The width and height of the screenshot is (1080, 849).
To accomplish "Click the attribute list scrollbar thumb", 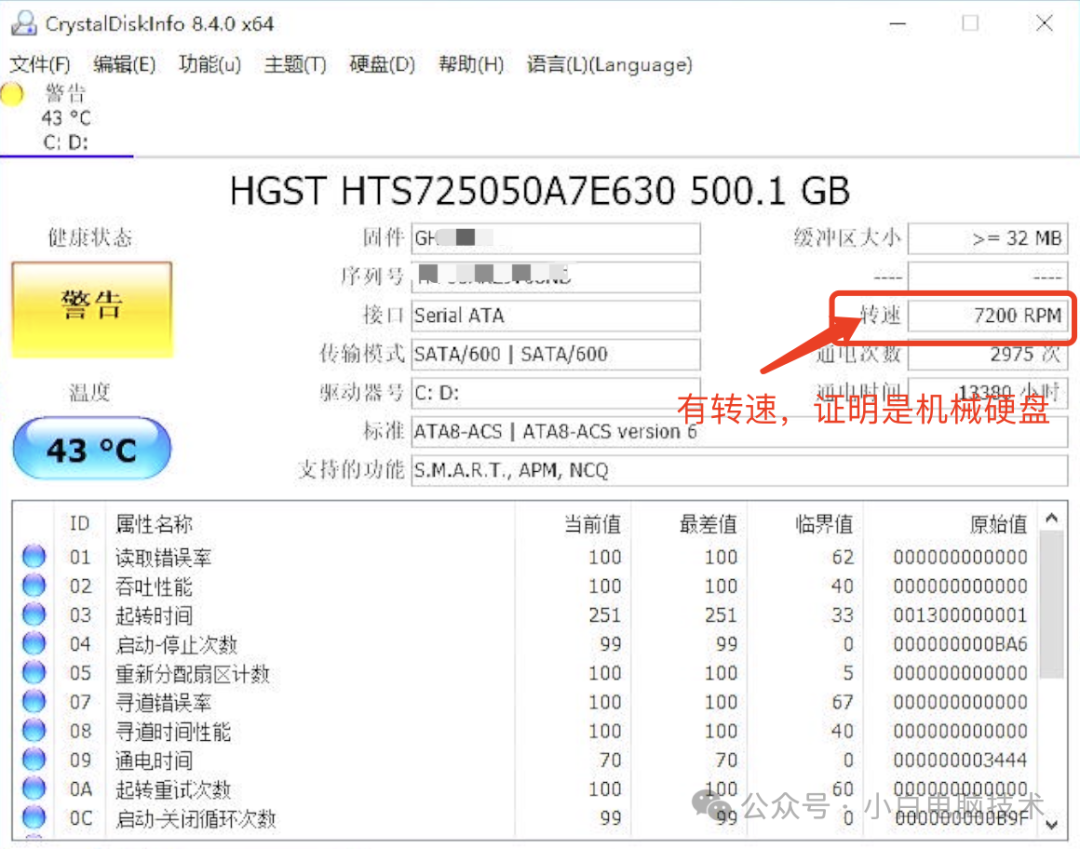I will pos(1052,605).
